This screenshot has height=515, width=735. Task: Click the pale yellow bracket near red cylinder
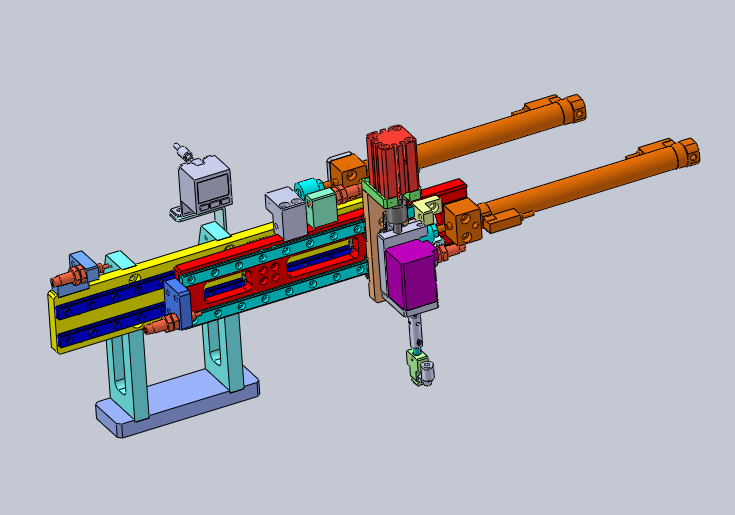coord(428,209)
